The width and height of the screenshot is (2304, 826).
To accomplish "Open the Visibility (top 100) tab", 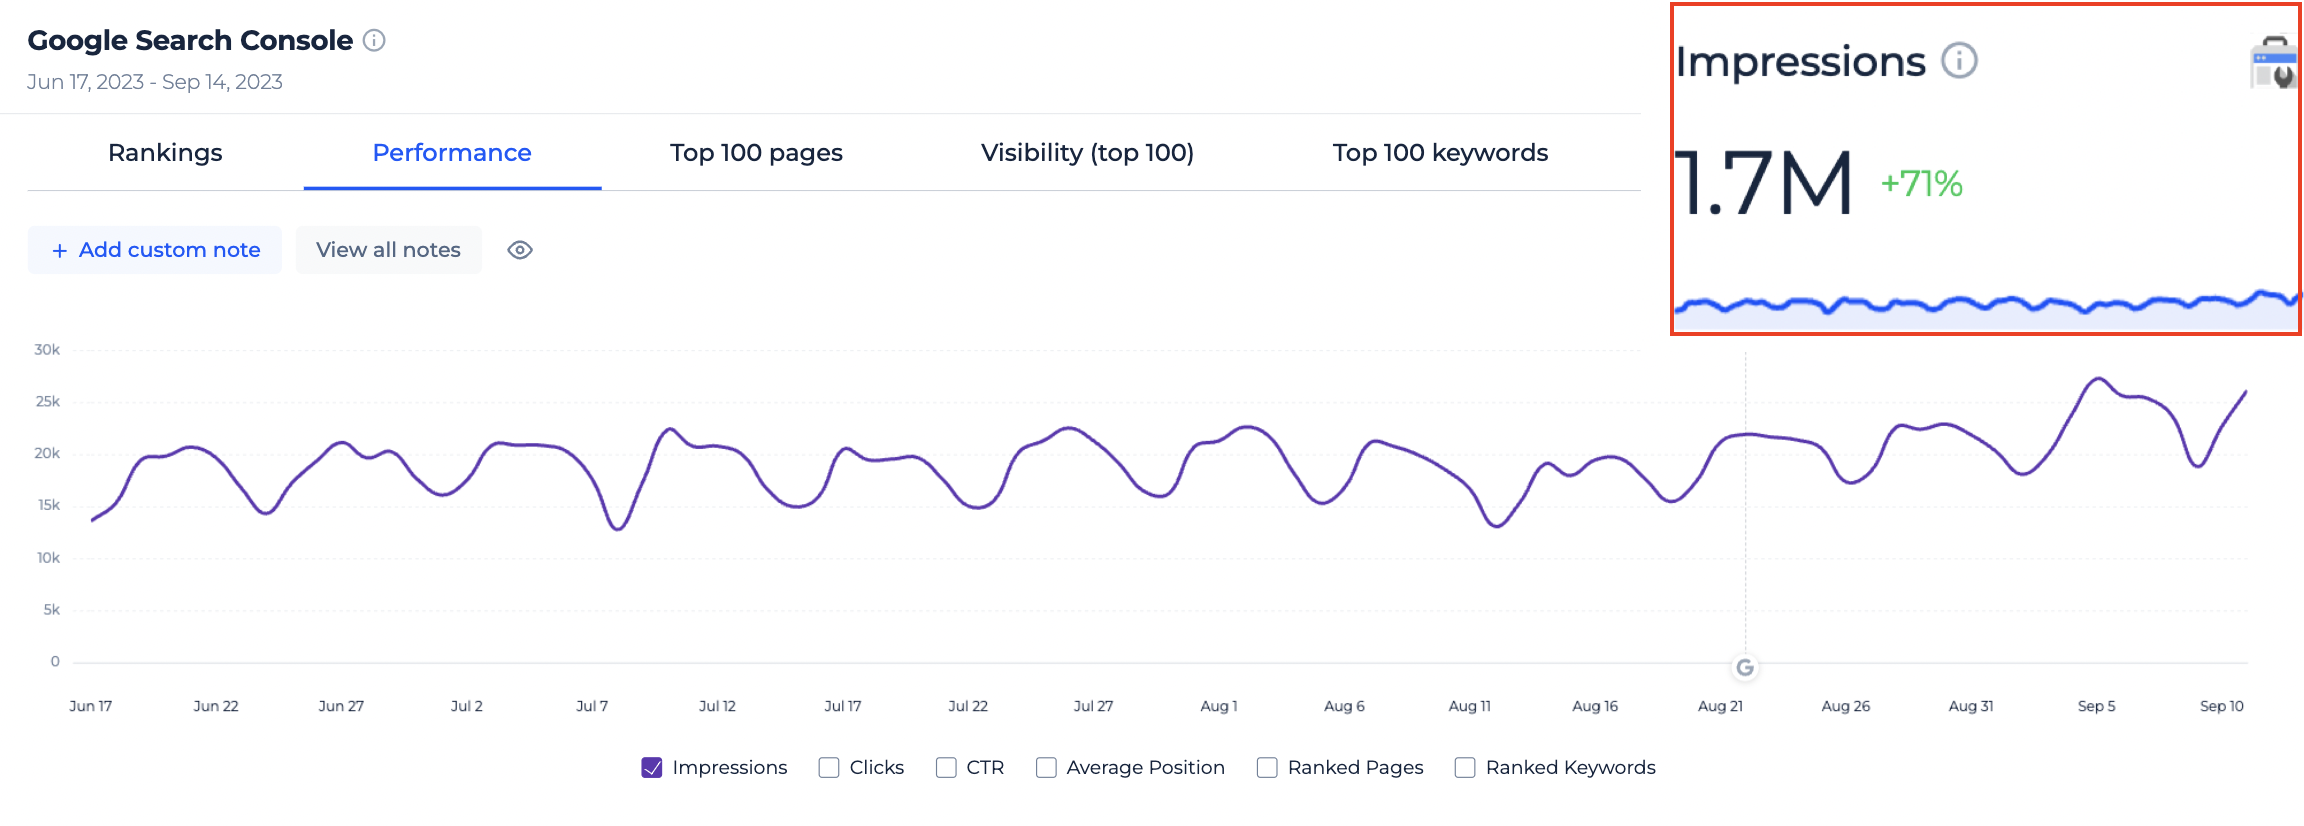I will pyautogui.click(x=1087, y=153).
